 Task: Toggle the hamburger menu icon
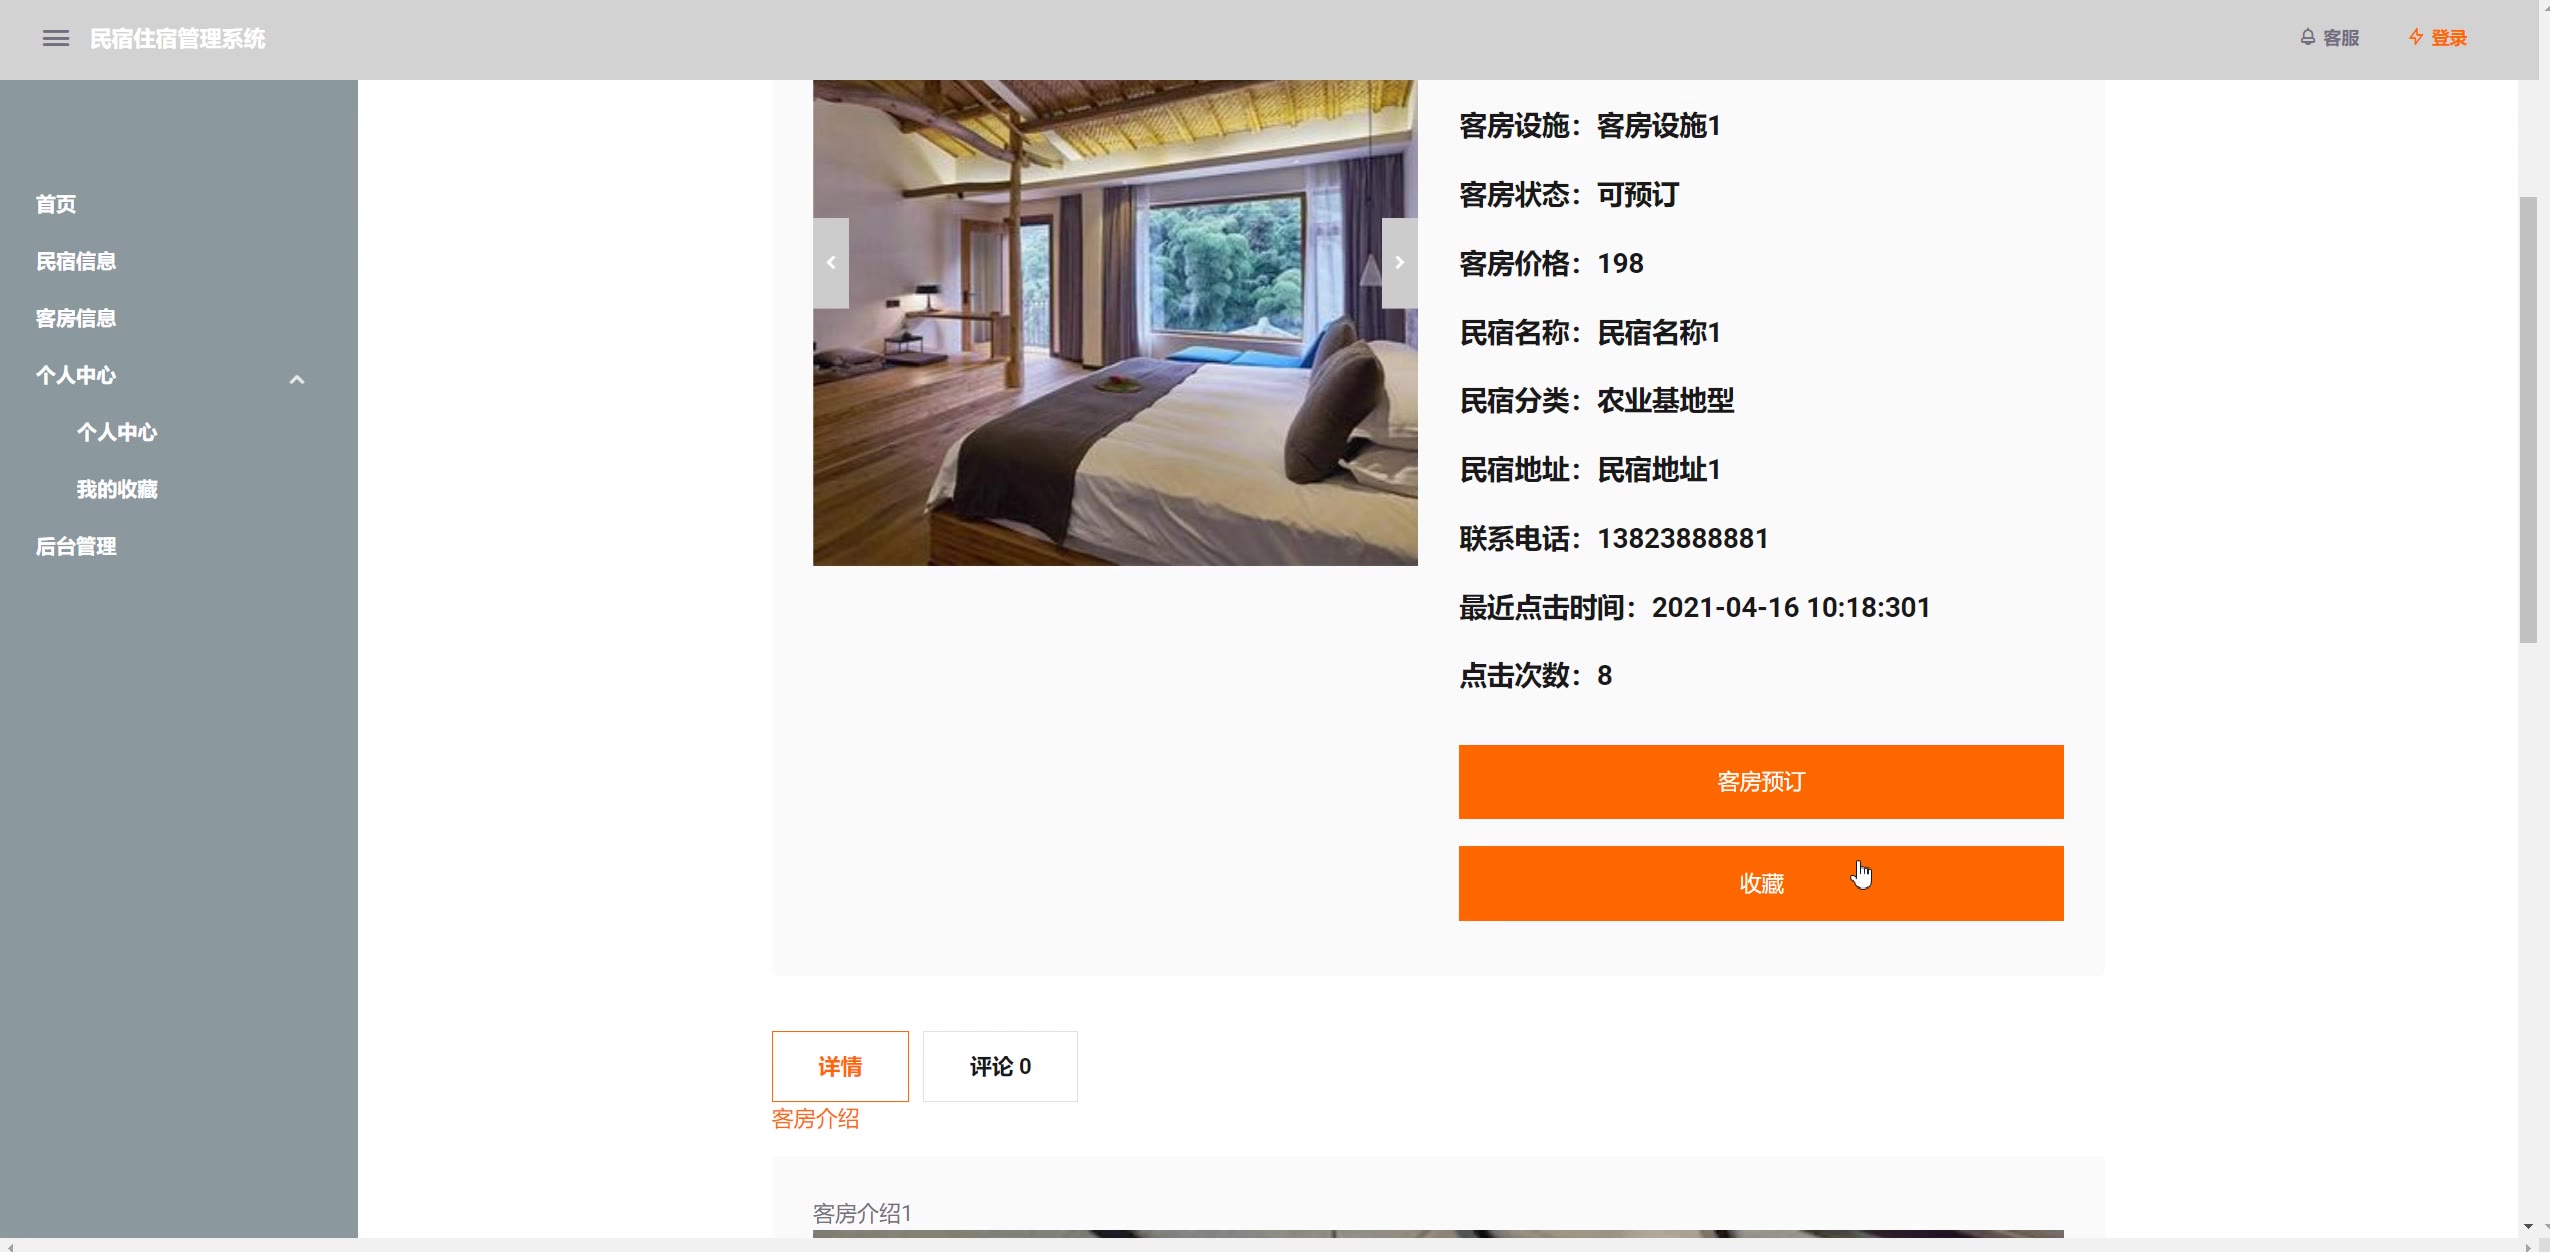[56, 38]
